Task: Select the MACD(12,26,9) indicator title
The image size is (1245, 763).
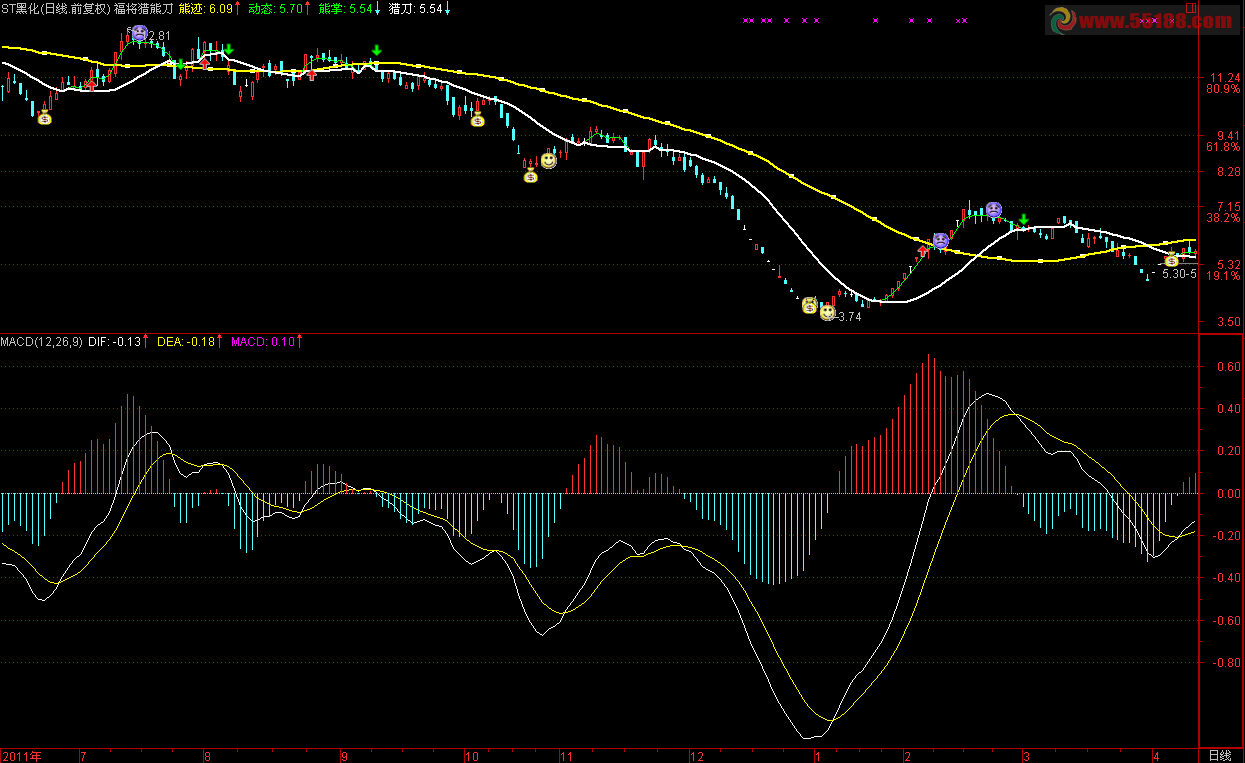Action: click(41, 342)
